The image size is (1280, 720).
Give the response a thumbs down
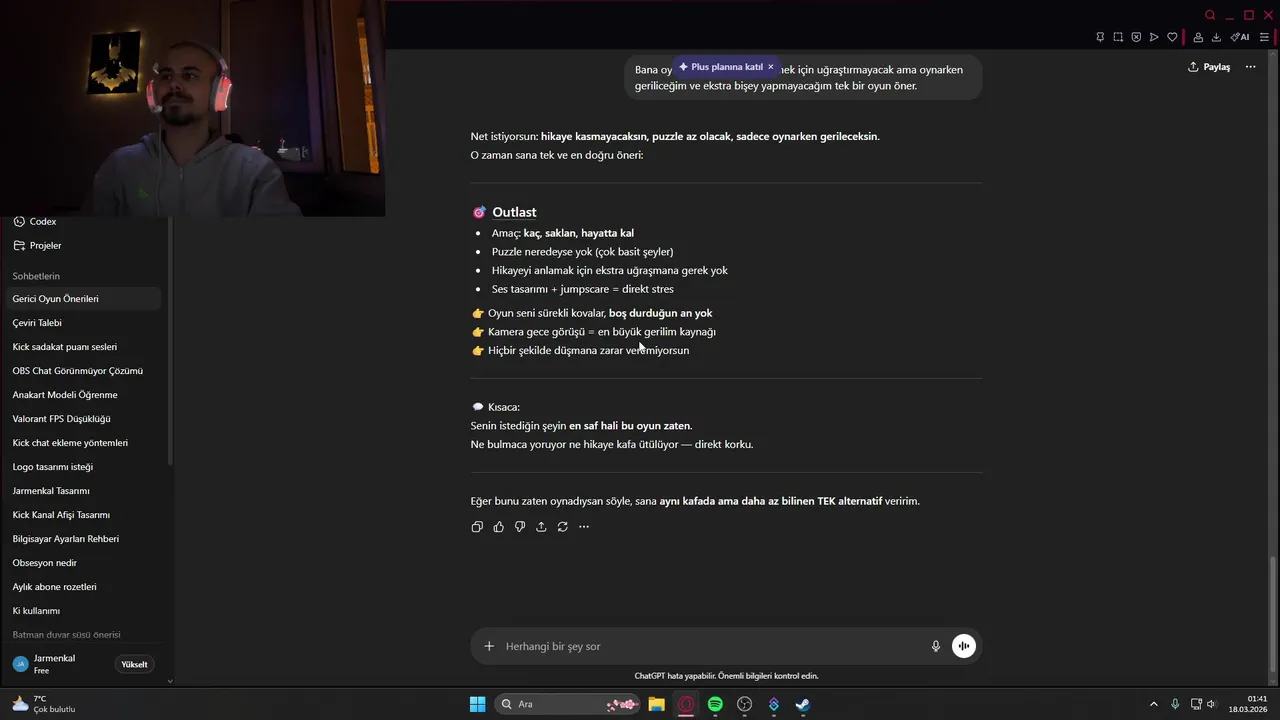[520, 527]
